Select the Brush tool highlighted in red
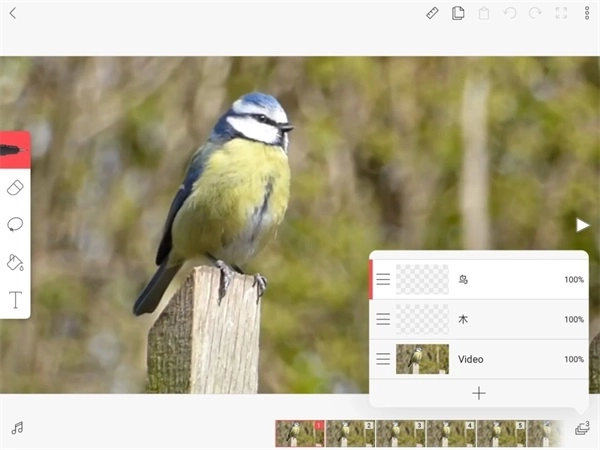This screenshot has height=450, width=600. [14, 149]
